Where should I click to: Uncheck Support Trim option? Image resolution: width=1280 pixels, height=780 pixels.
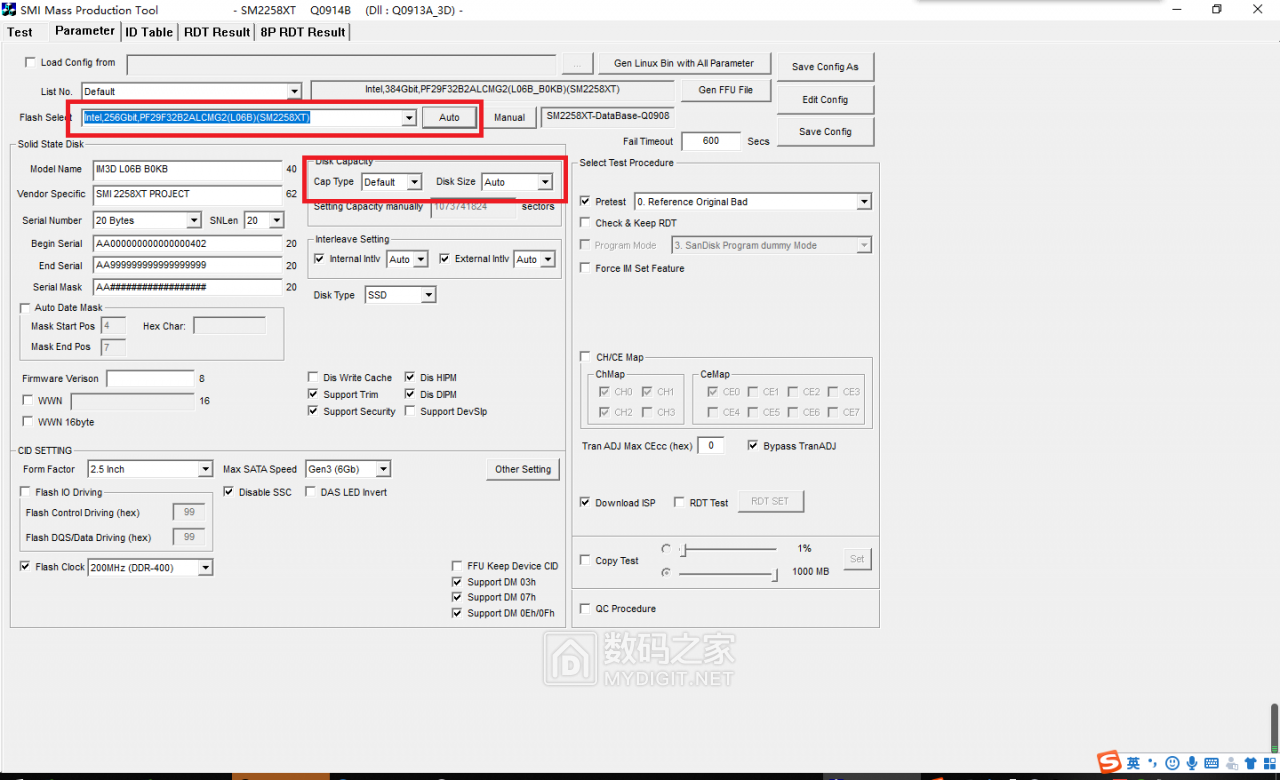click(x=314, y=394)
